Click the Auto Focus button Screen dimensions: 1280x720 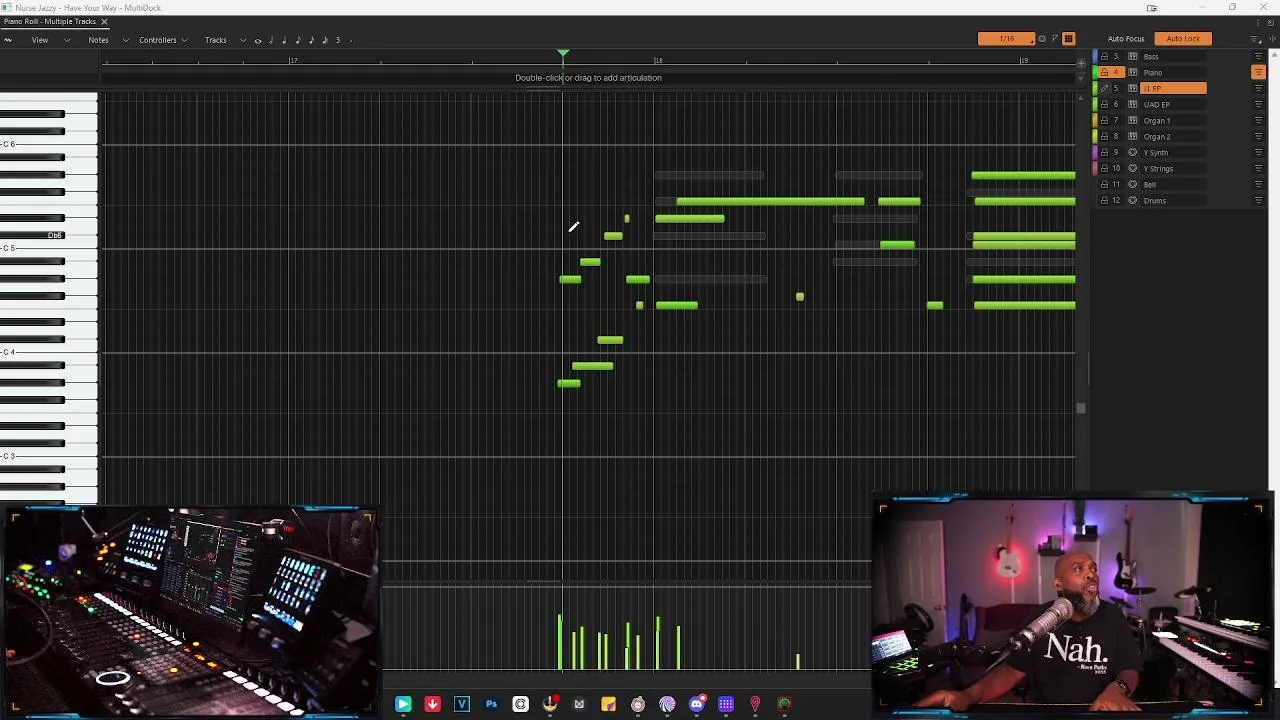coord(1126,39)
